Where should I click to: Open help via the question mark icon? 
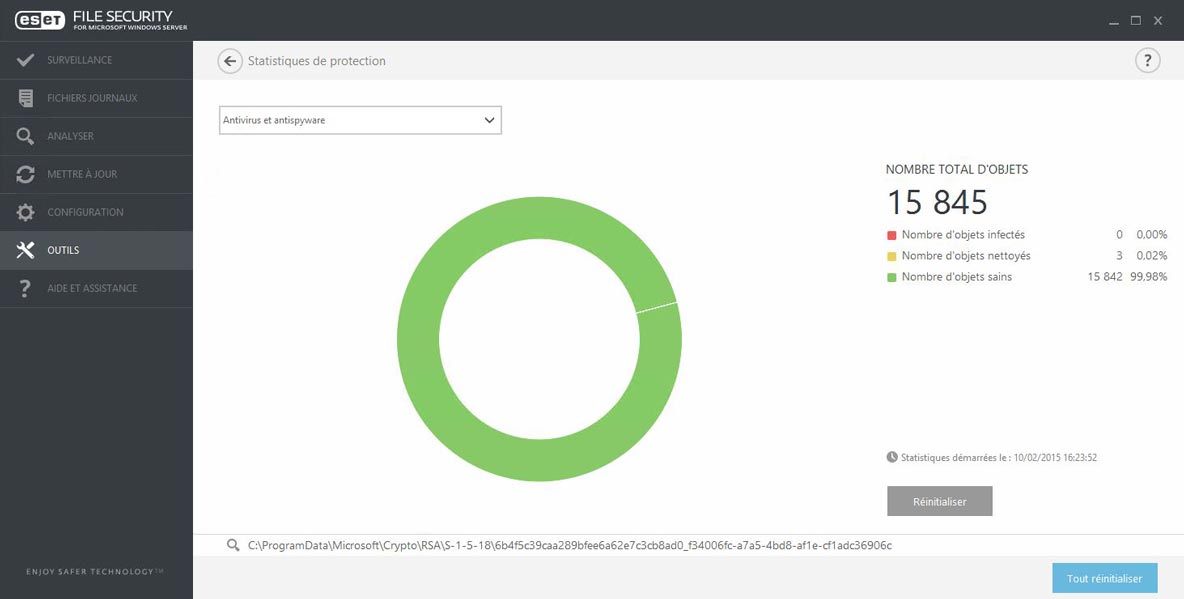pyautogui.click(x=1147, y=61)
